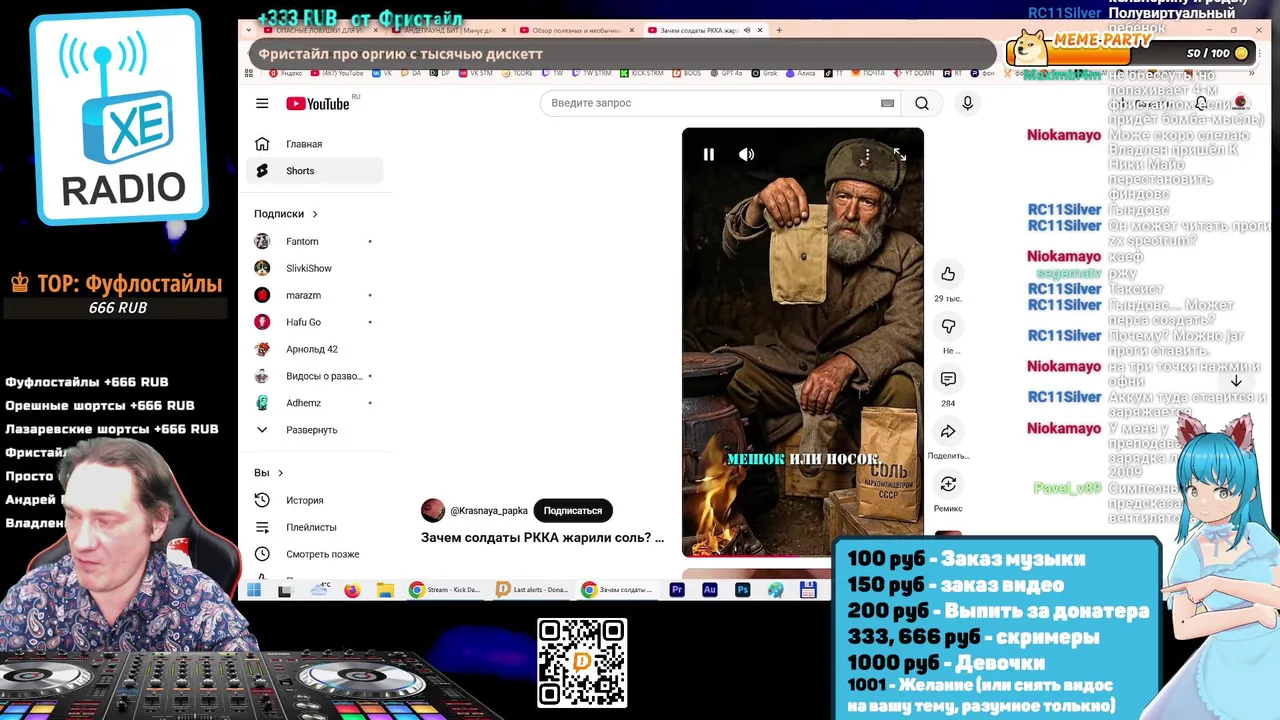Open the marazm subscription channel
This screenshot has height=720, width=1280.
(x=314, y=295)
